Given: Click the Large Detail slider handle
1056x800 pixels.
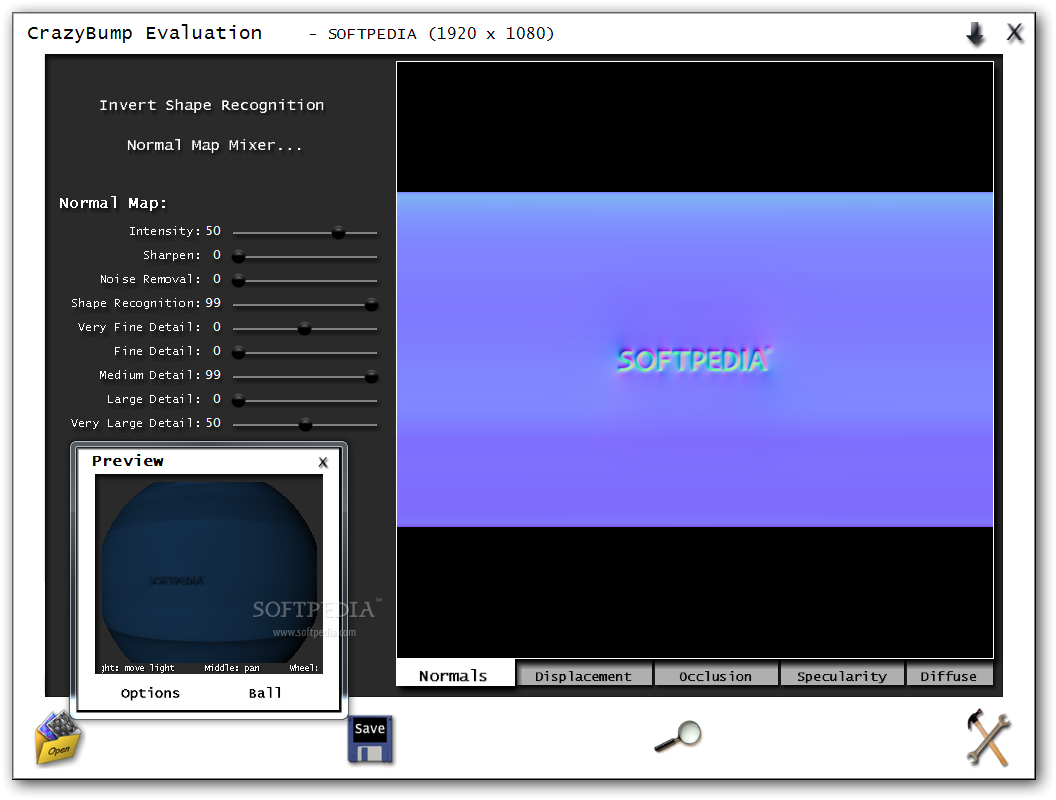Looking at the screenshot, I should (238, 401).
